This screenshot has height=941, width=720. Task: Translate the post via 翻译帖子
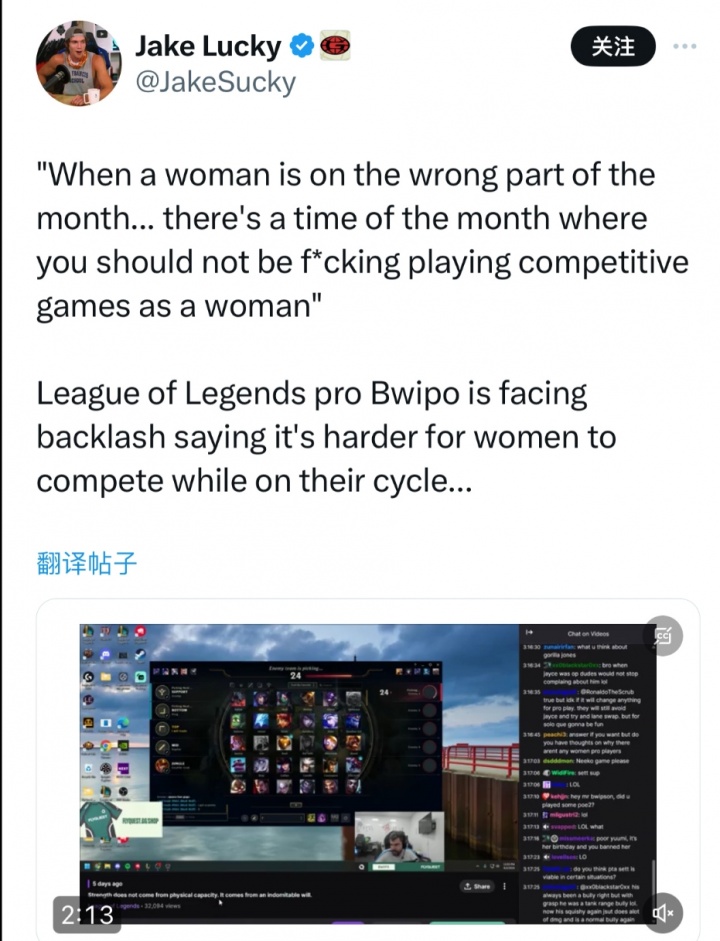[87, 564]
